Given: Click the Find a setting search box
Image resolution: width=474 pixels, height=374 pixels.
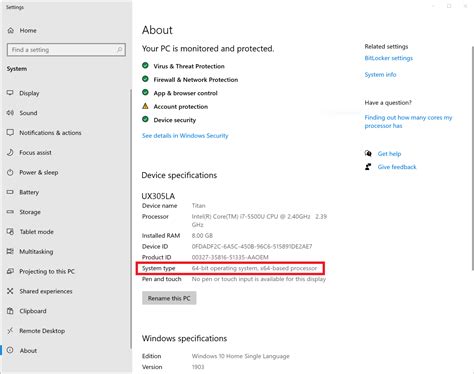Looking at the screenshot, I should point(66,50).
